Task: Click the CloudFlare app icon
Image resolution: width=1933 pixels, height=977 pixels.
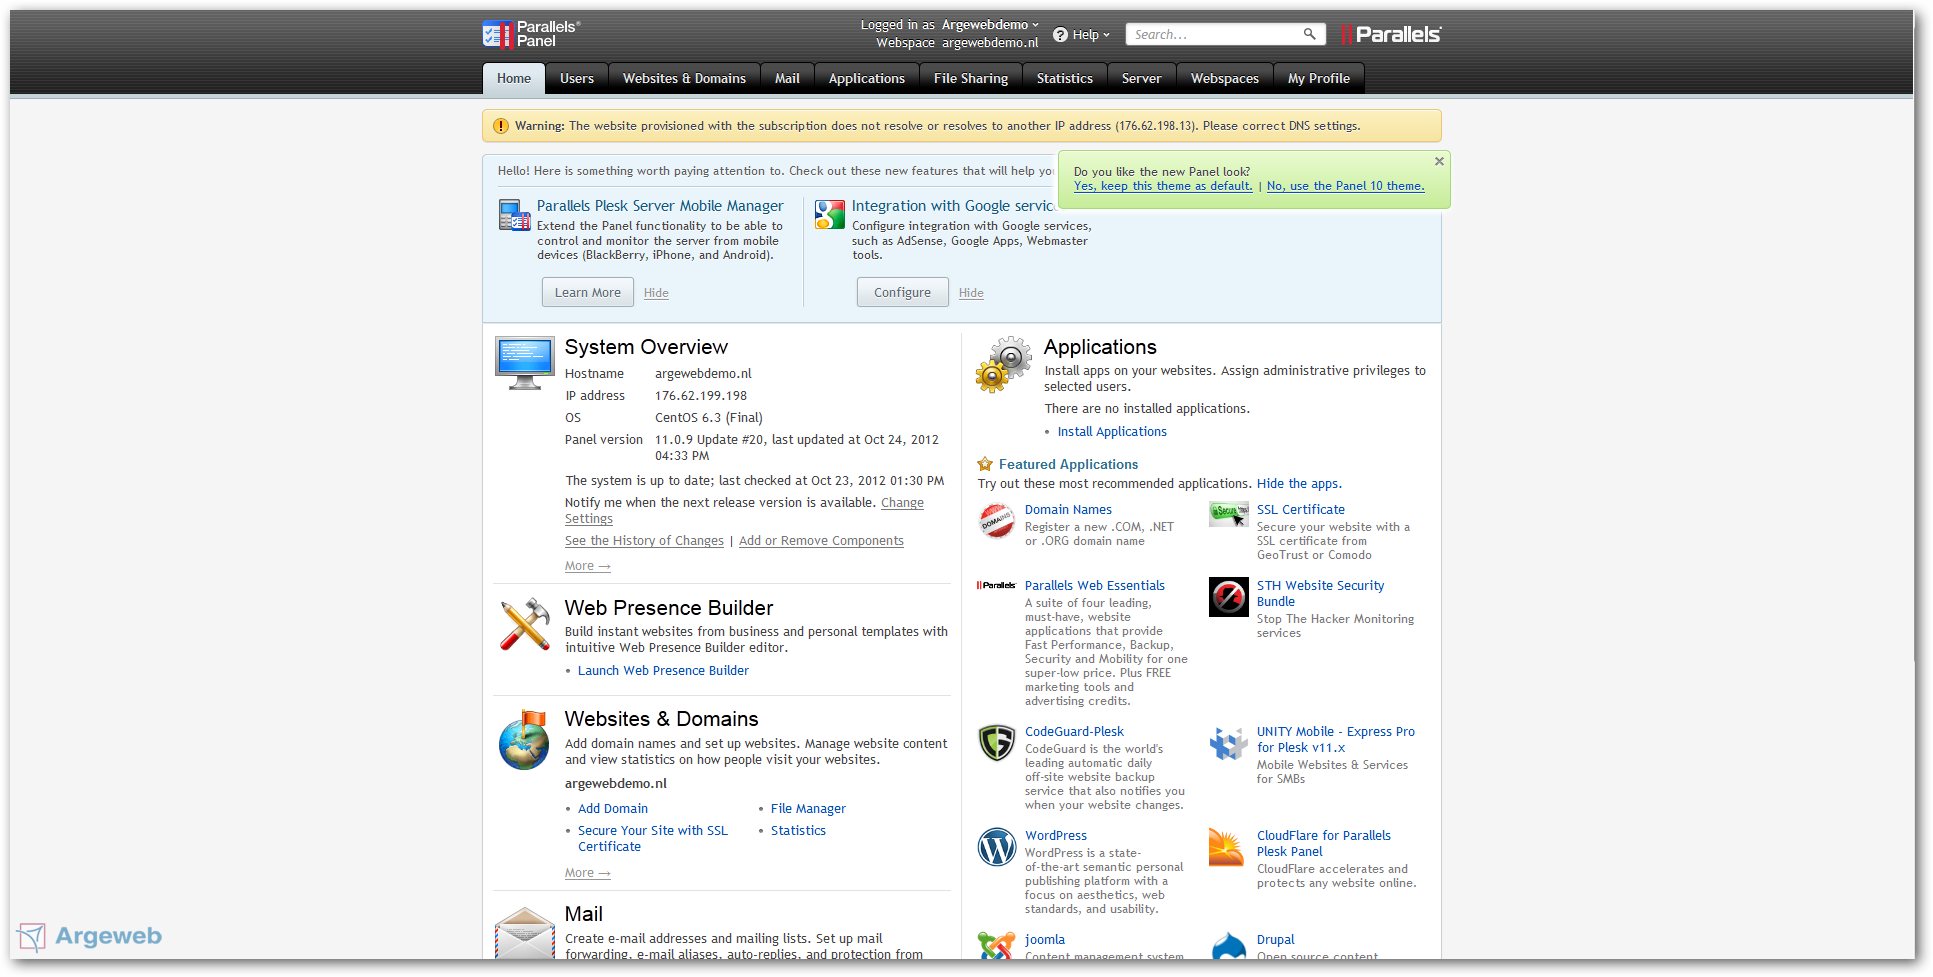Action: click(1226, 846)
